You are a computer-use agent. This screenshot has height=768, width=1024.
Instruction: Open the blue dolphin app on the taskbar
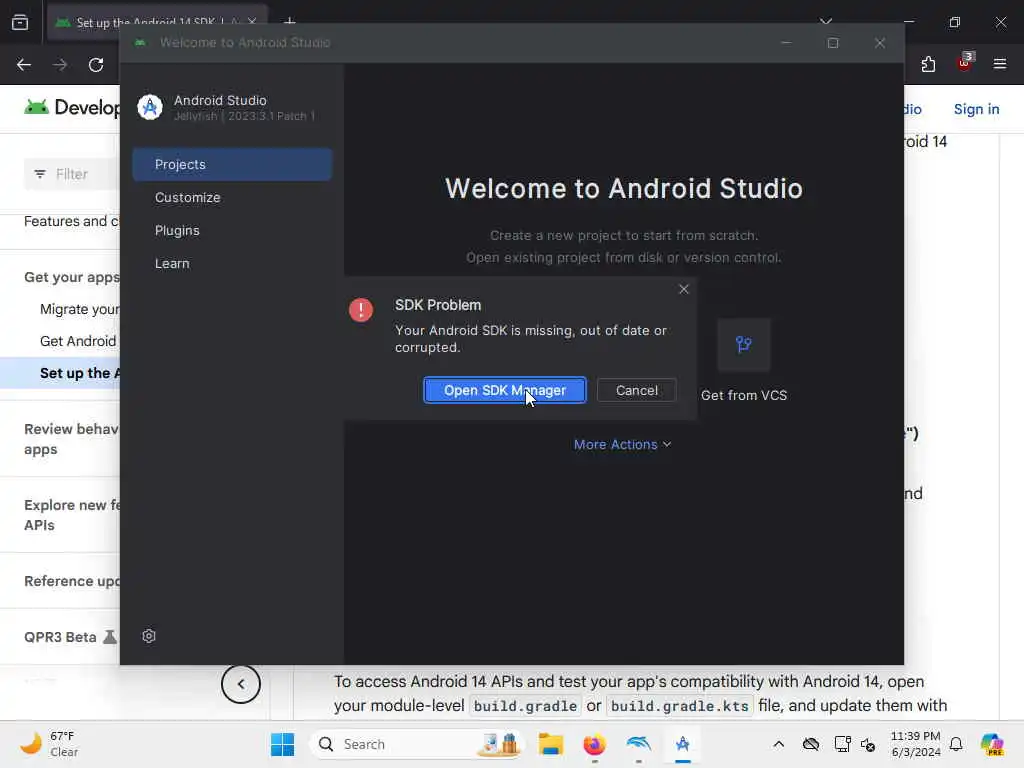[x=638, y=744]
